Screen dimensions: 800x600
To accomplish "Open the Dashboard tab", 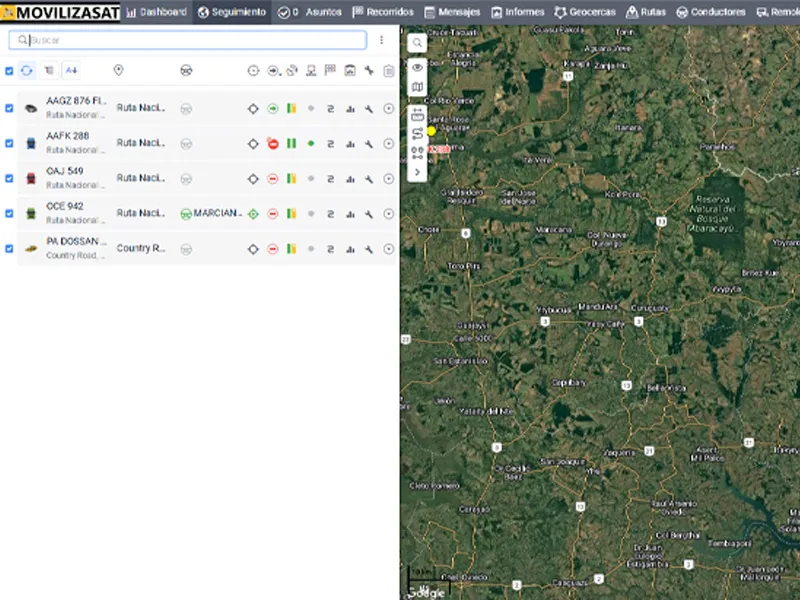I will (x=156, y=12).
